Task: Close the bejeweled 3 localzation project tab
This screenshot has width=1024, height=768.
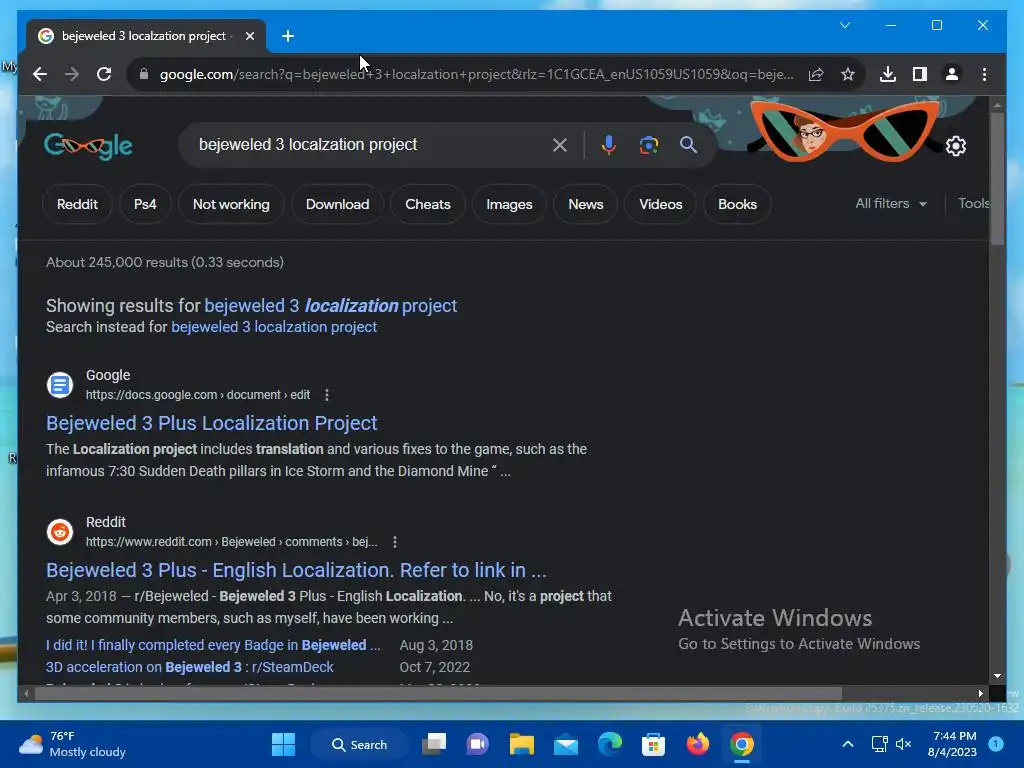Action: coord(249,36)
